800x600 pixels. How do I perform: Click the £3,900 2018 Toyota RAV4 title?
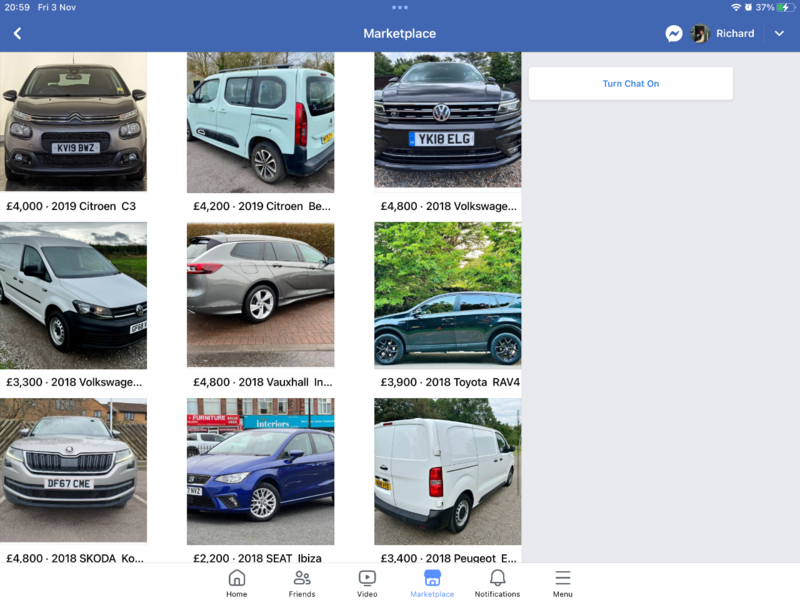pyautogui.click(x=450, y=382)
